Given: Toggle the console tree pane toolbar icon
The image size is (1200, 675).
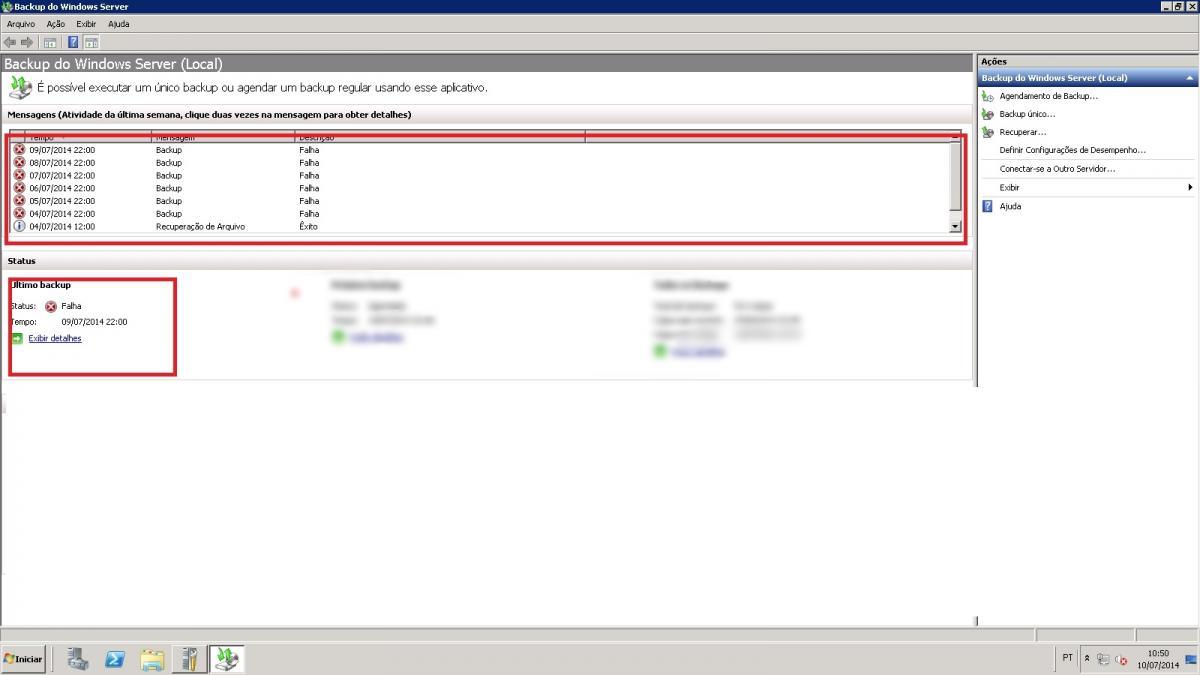Looking at the screenshot, I should pyautogui.click(x=50, y=42).
